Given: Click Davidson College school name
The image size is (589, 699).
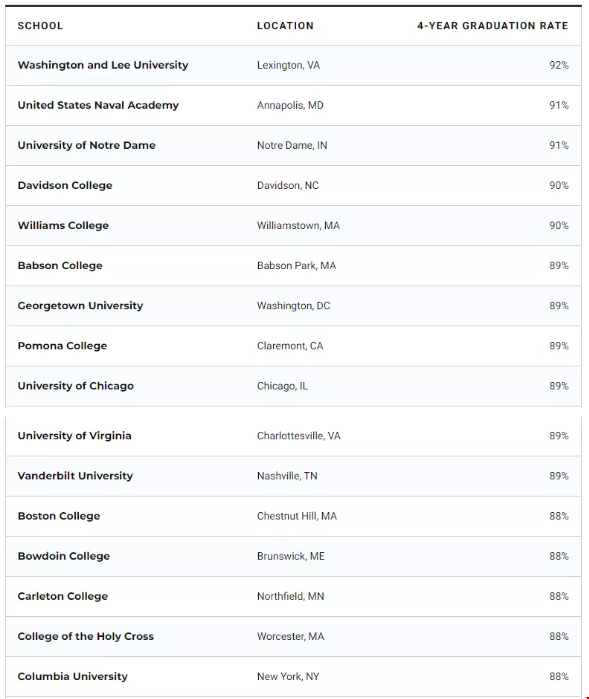Looking at the screenshot, I should click(x=65, y=185).
